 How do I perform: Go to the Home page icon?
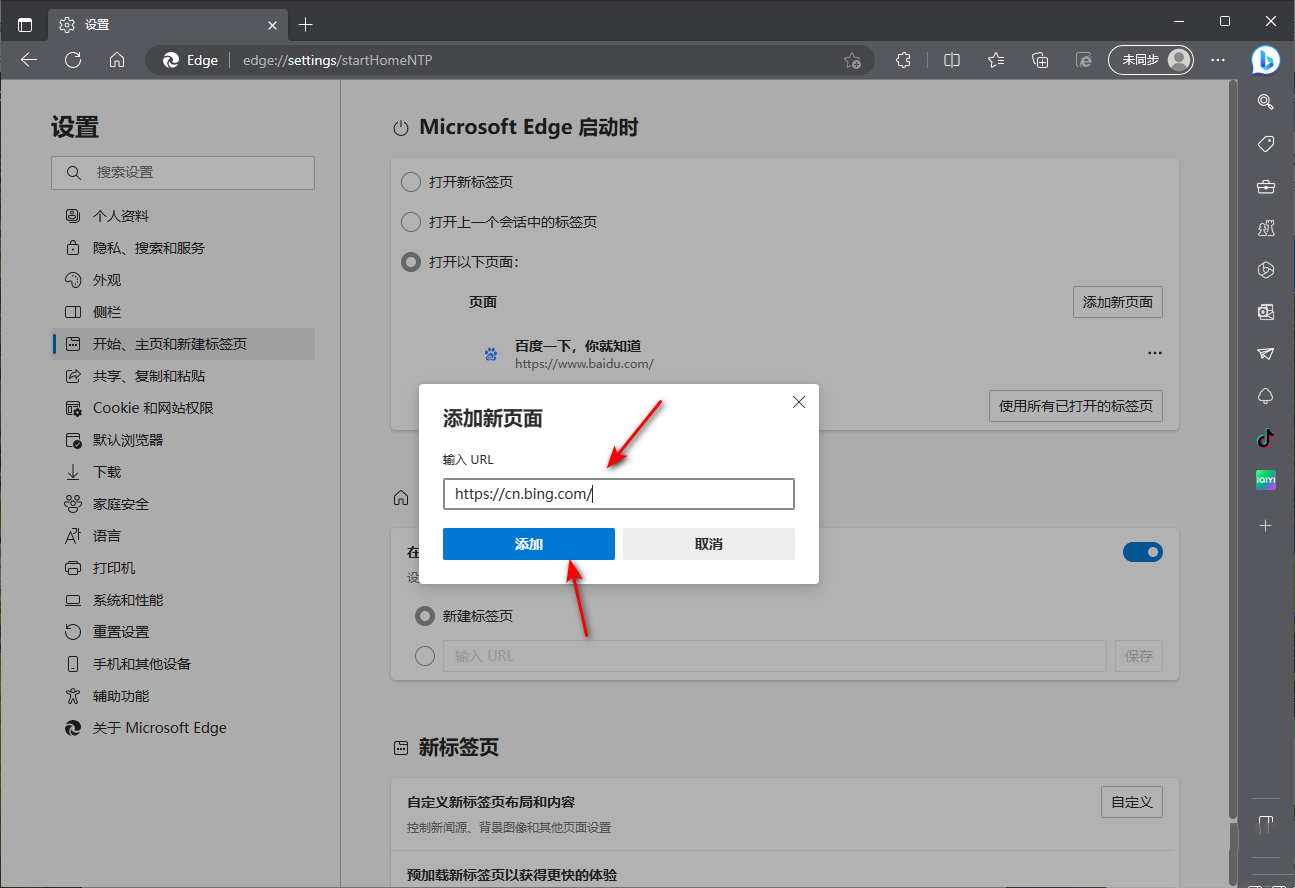coord(117,60)
